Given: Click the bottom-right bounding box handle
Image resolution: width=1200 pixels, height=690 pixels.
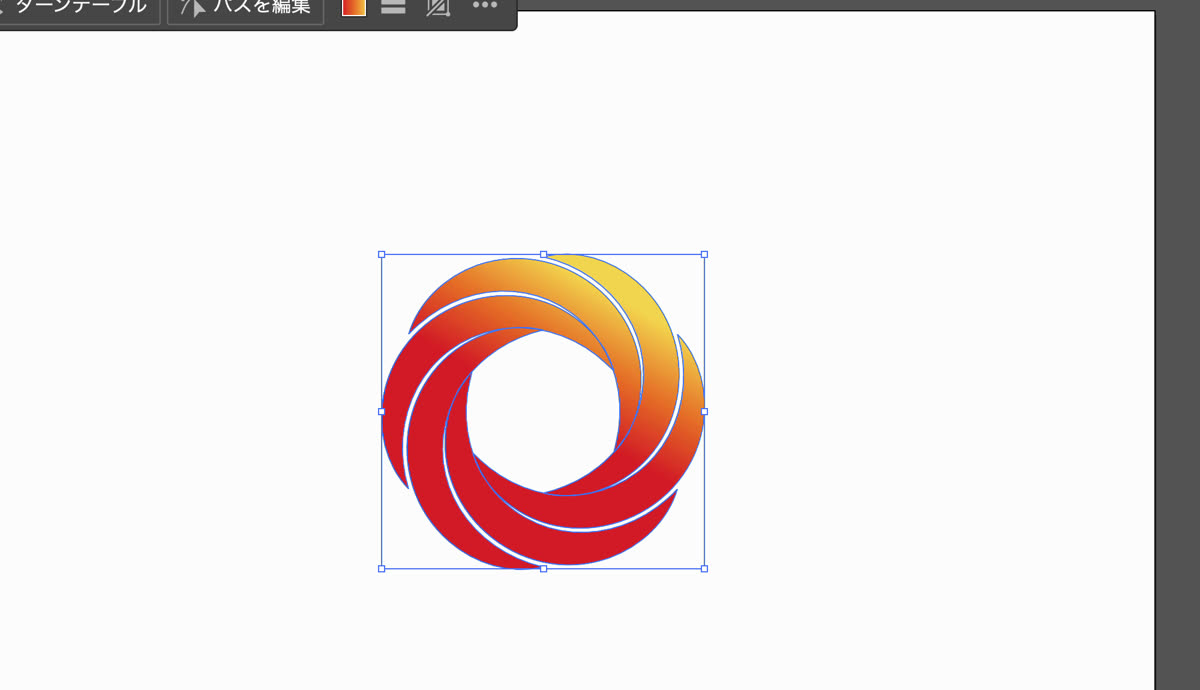Looking at the screenshot, I should [704, 568].
